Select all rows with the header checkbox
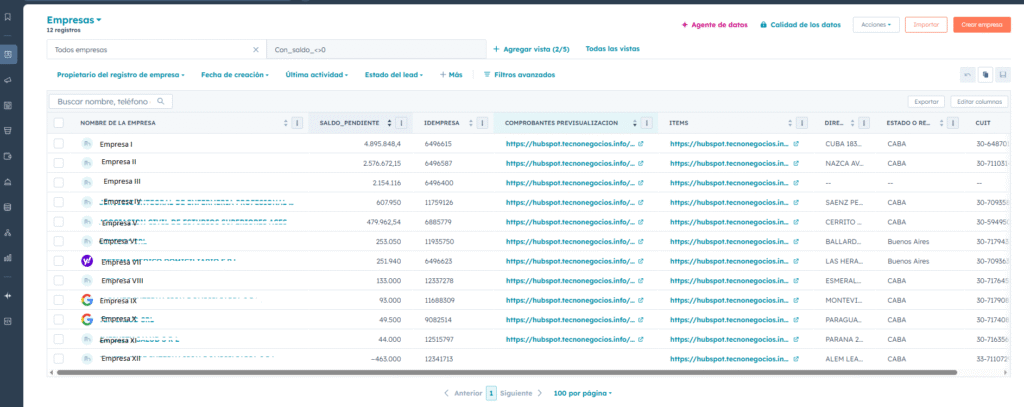 pos(58,123)
